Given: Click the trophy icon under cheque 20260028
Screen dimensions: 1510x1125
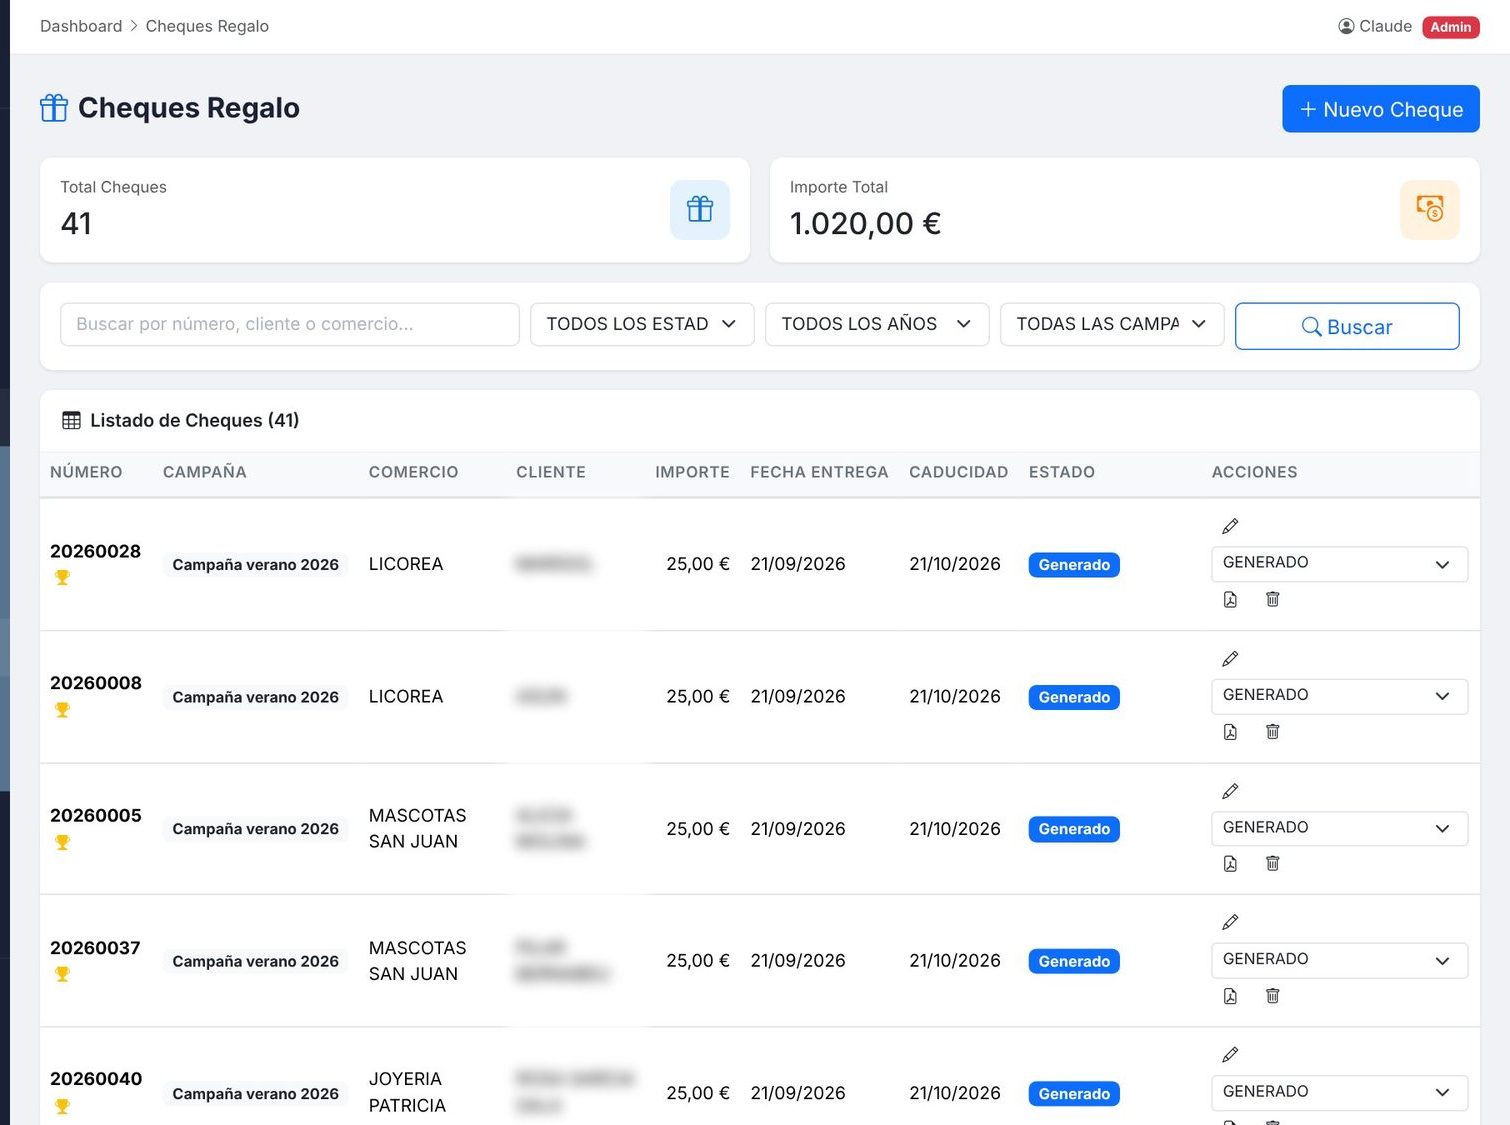Looking at the screenshot, I should 62,578.
